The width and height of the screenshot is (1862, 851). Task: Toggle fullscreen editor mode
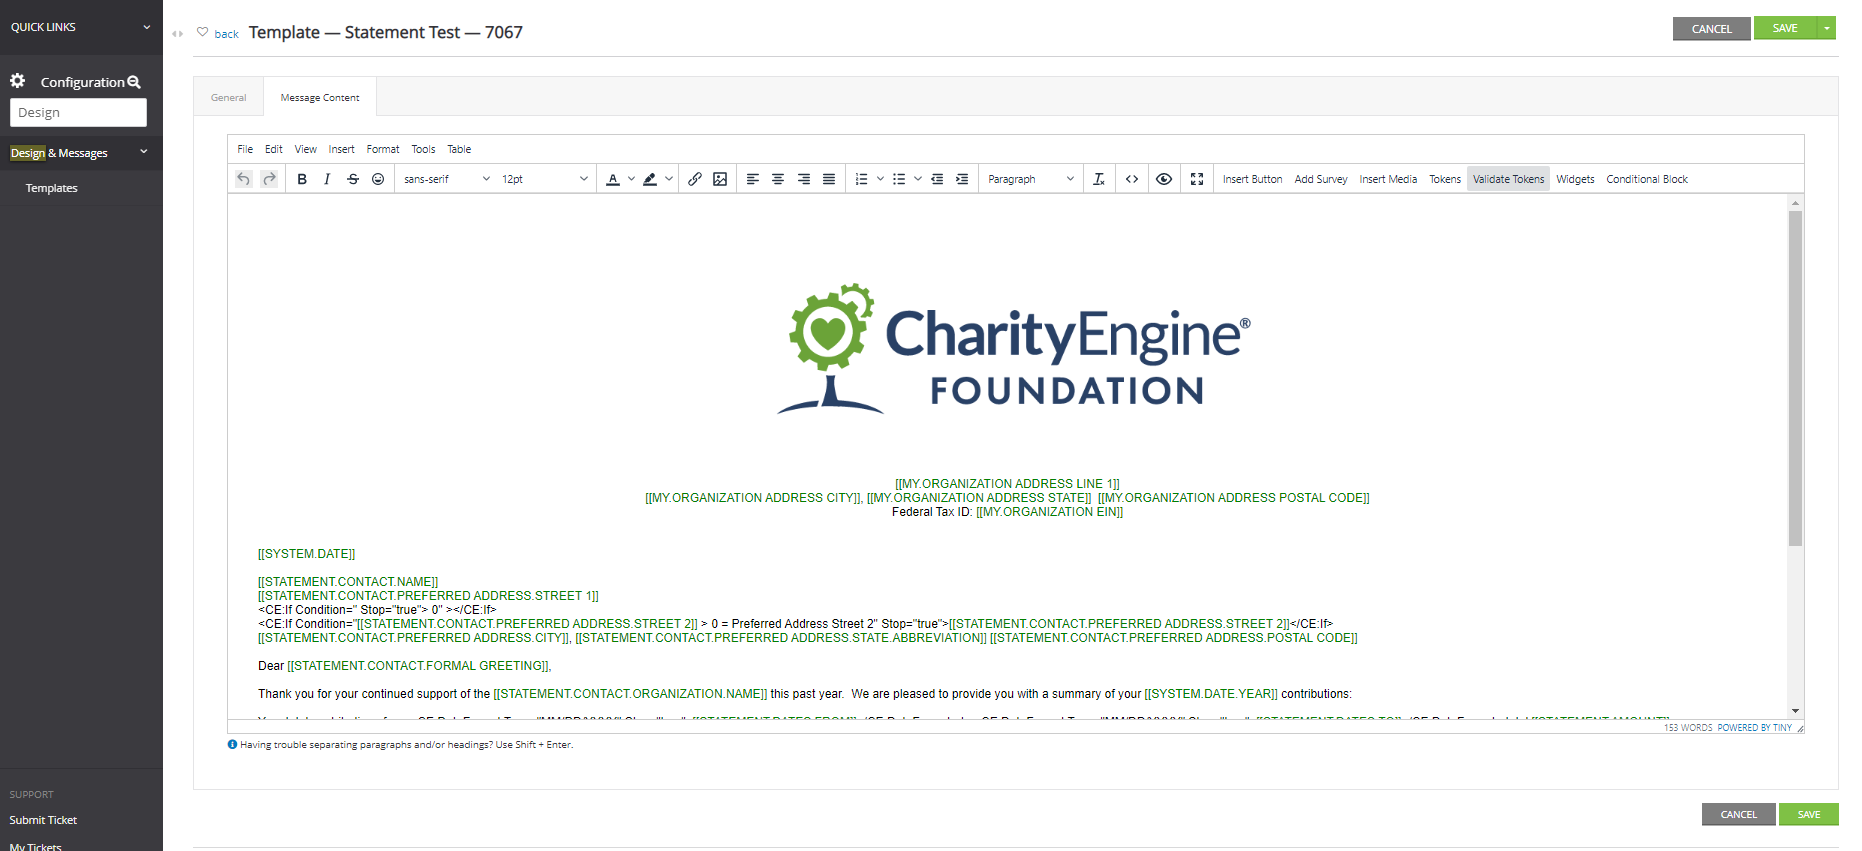click(x=1197, y=179)
